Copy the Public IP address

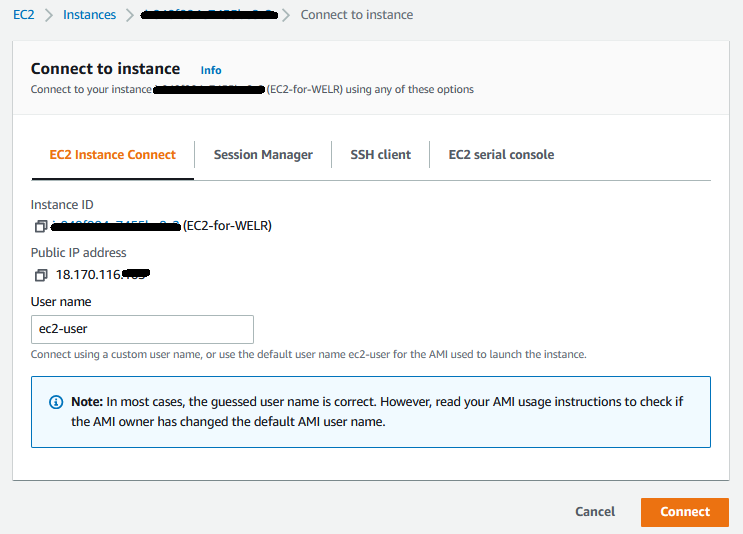(40, 274)
